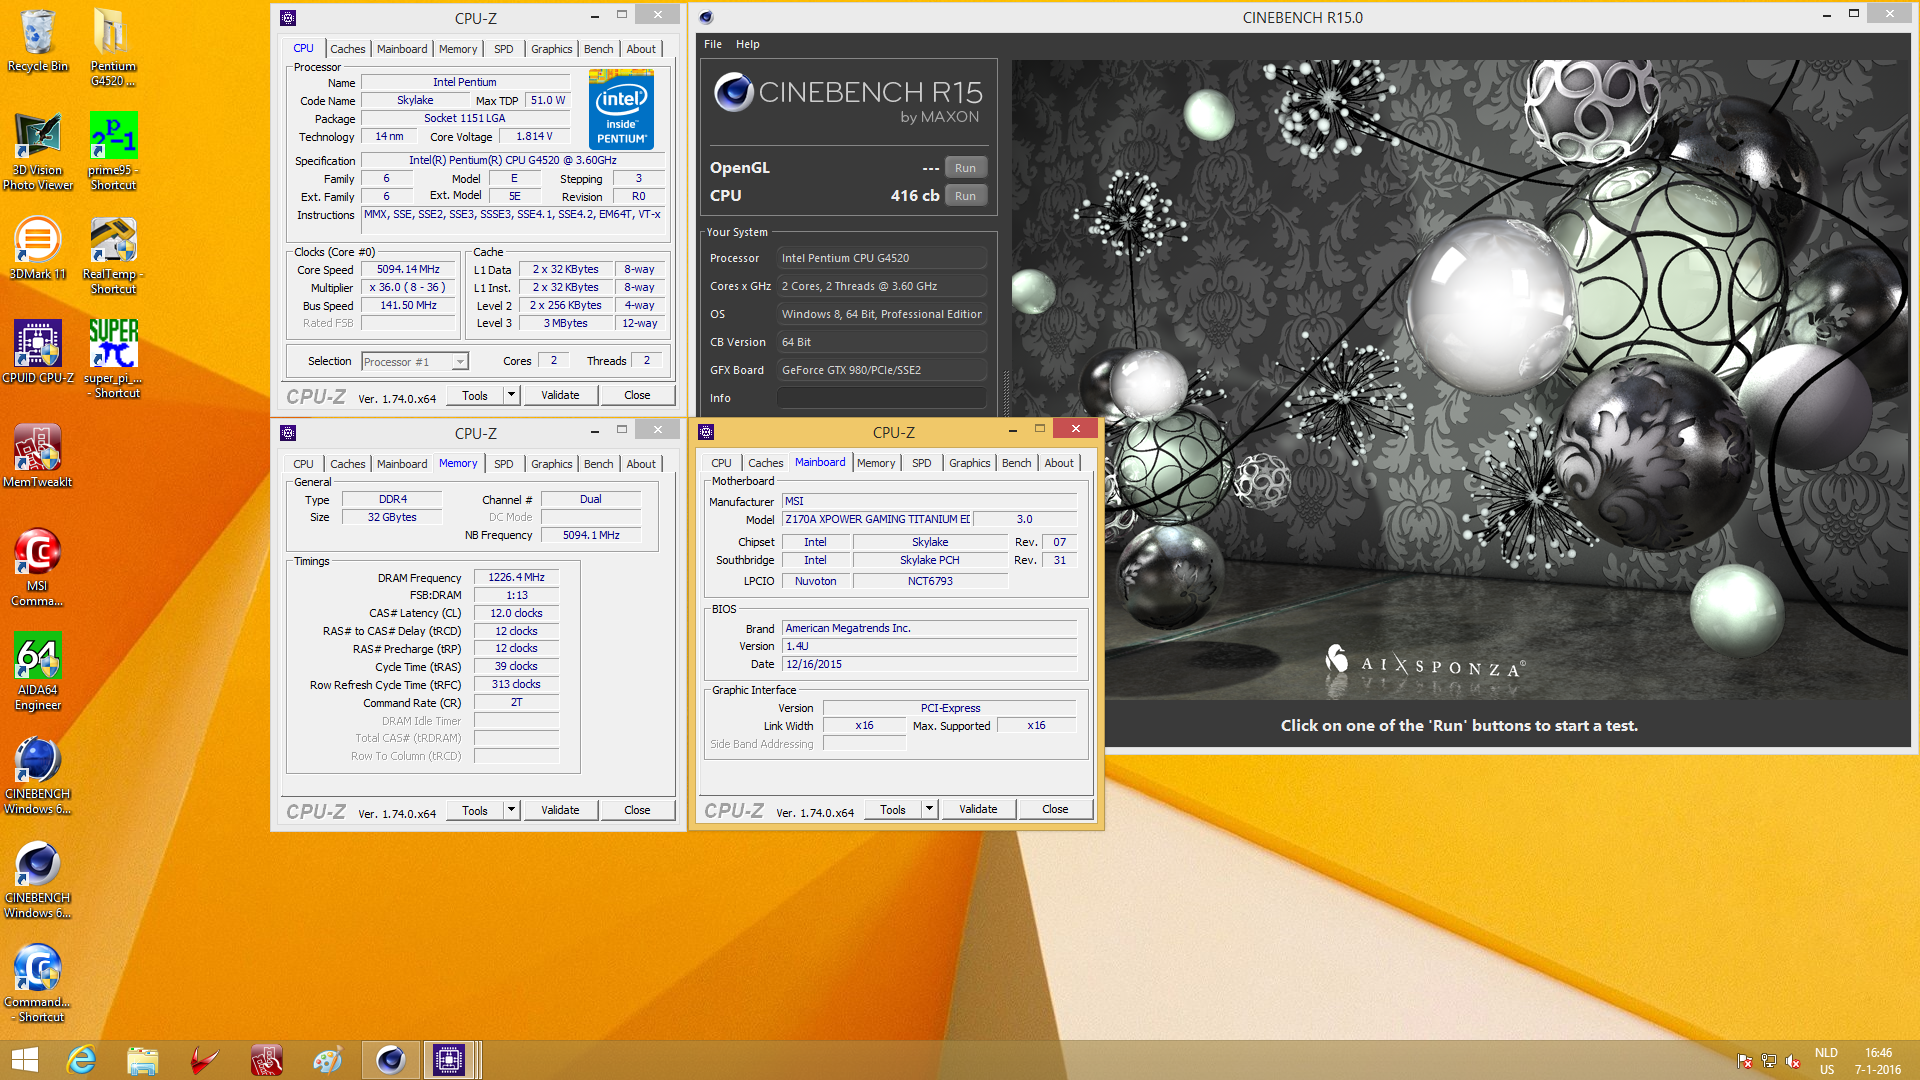This screenshot has height=1080, width=1920.
Task: Launch CPUID CPU-Z desktop icon
Action: tap(38, 352)
